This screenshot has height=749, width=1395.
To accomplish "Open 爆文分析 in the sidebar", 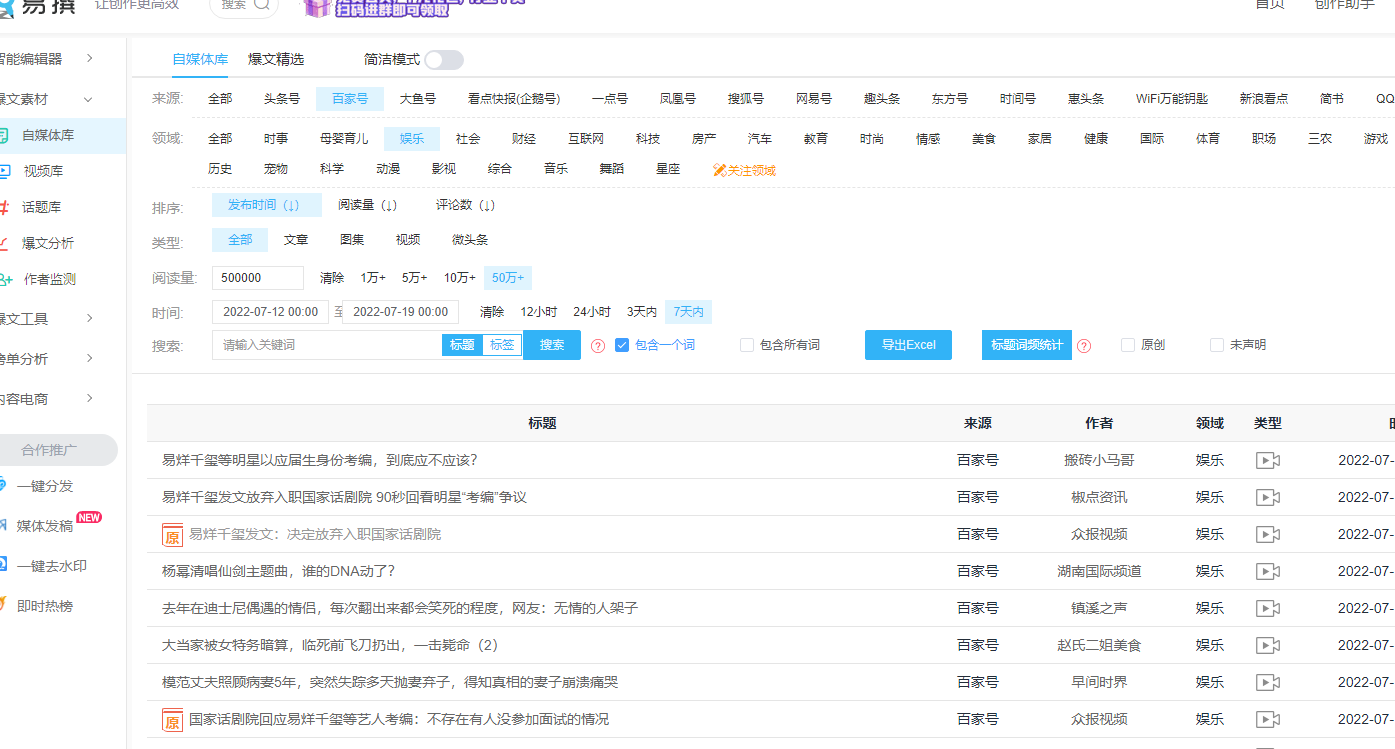I will pos(48,243).
